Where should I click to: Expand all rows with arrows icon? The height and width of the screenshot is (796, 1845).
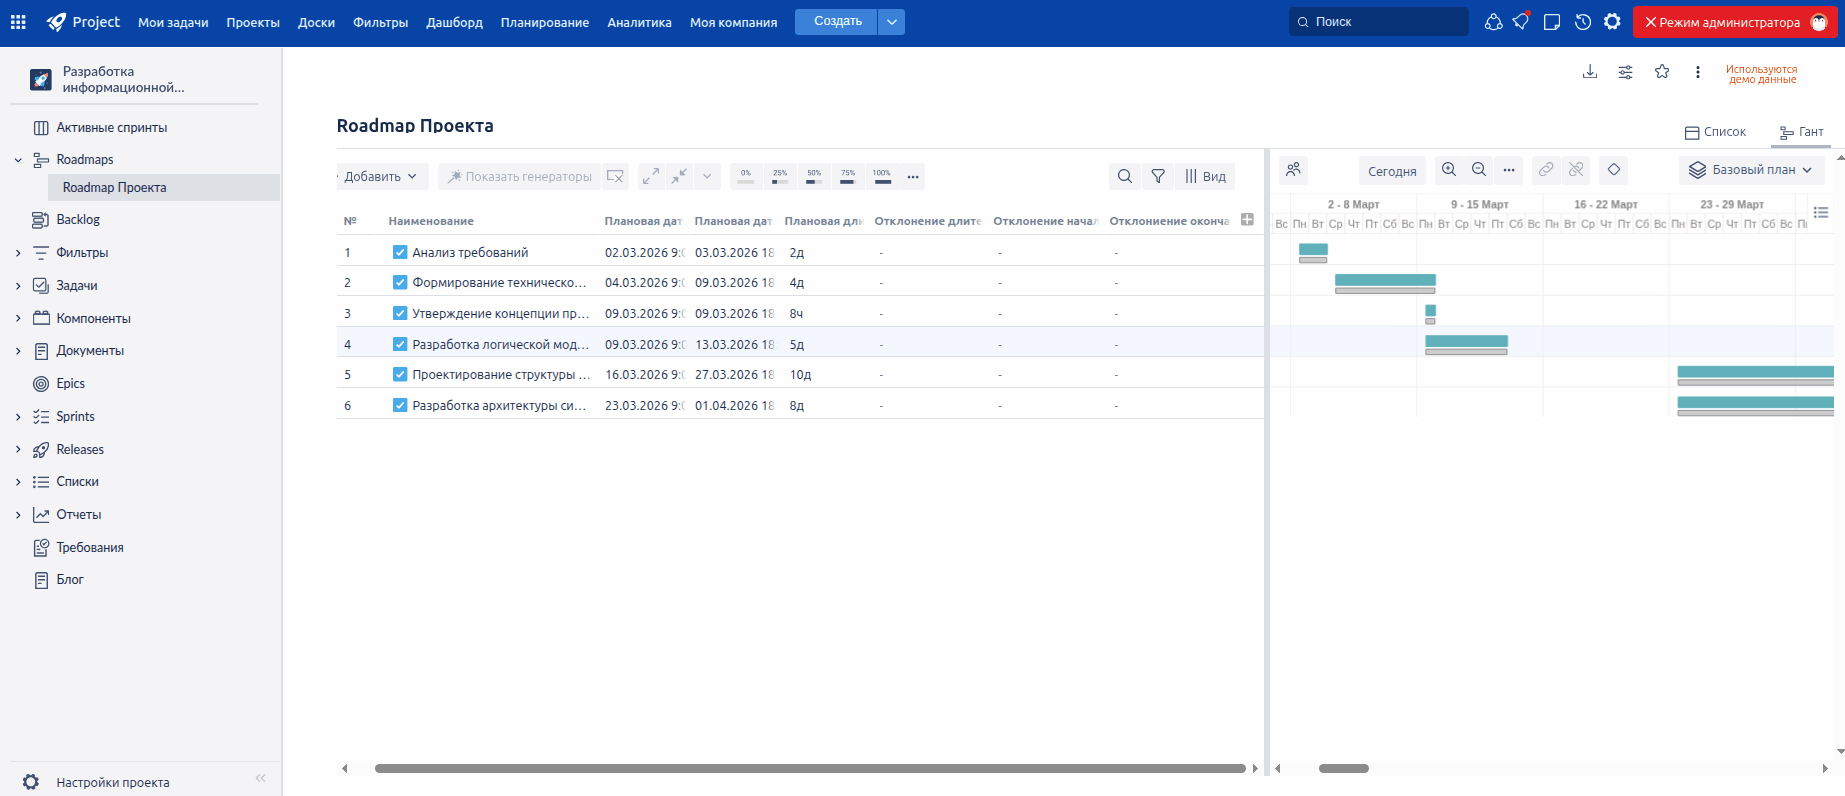tap(651, 176)
